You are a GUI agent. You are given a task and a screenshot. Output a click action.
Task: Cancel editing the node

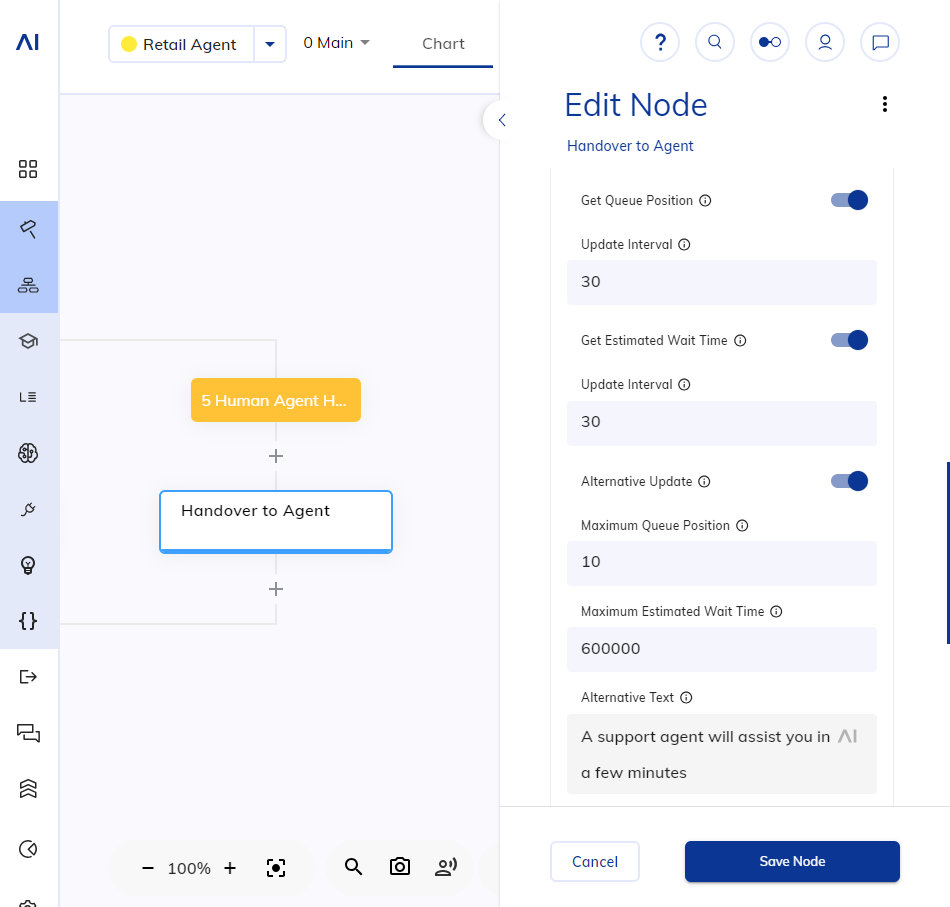[594, 862]
